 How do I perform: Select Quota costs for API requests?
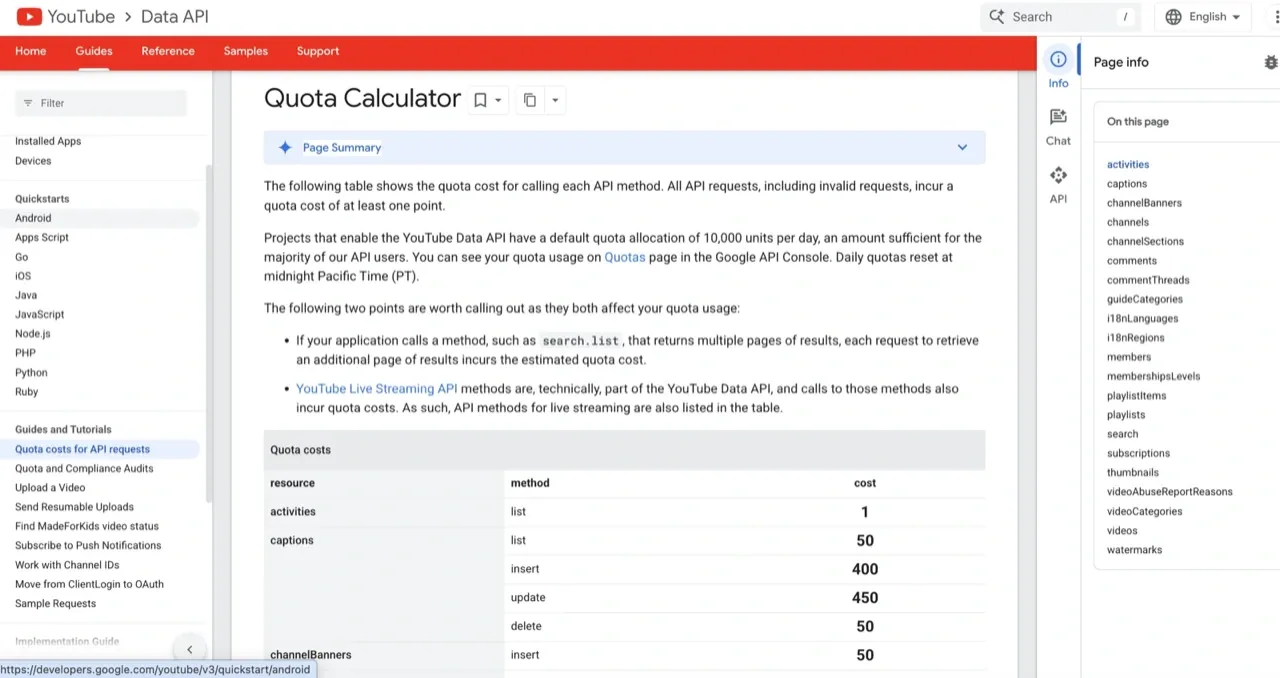point(82,449)
